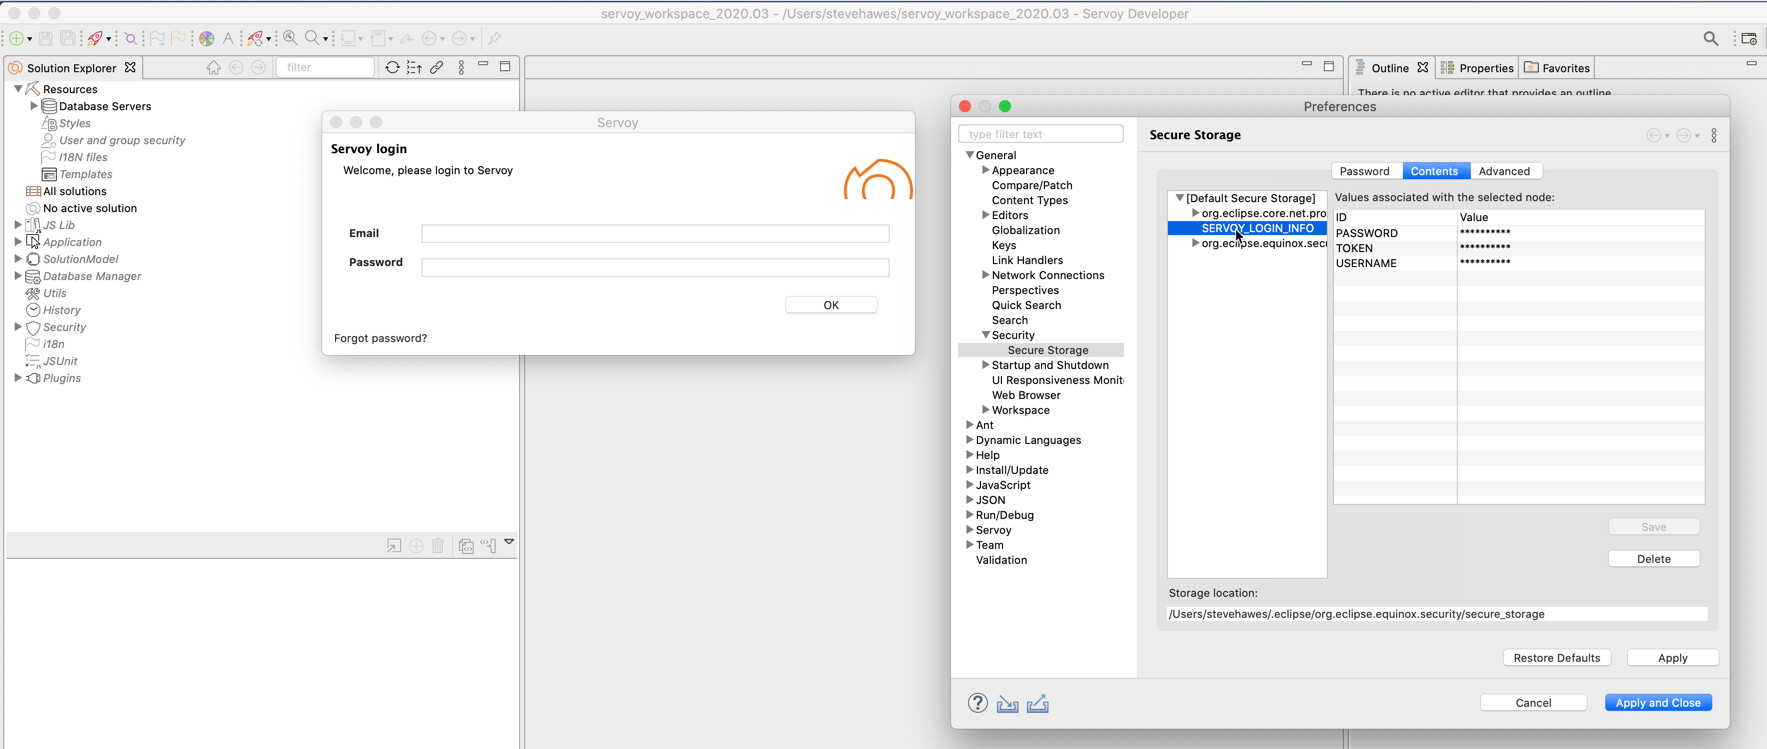Expand org.eclipse.core.net.pro storage node
1767x749 pixels.
pyautogui.click(x=1195, y=213)
